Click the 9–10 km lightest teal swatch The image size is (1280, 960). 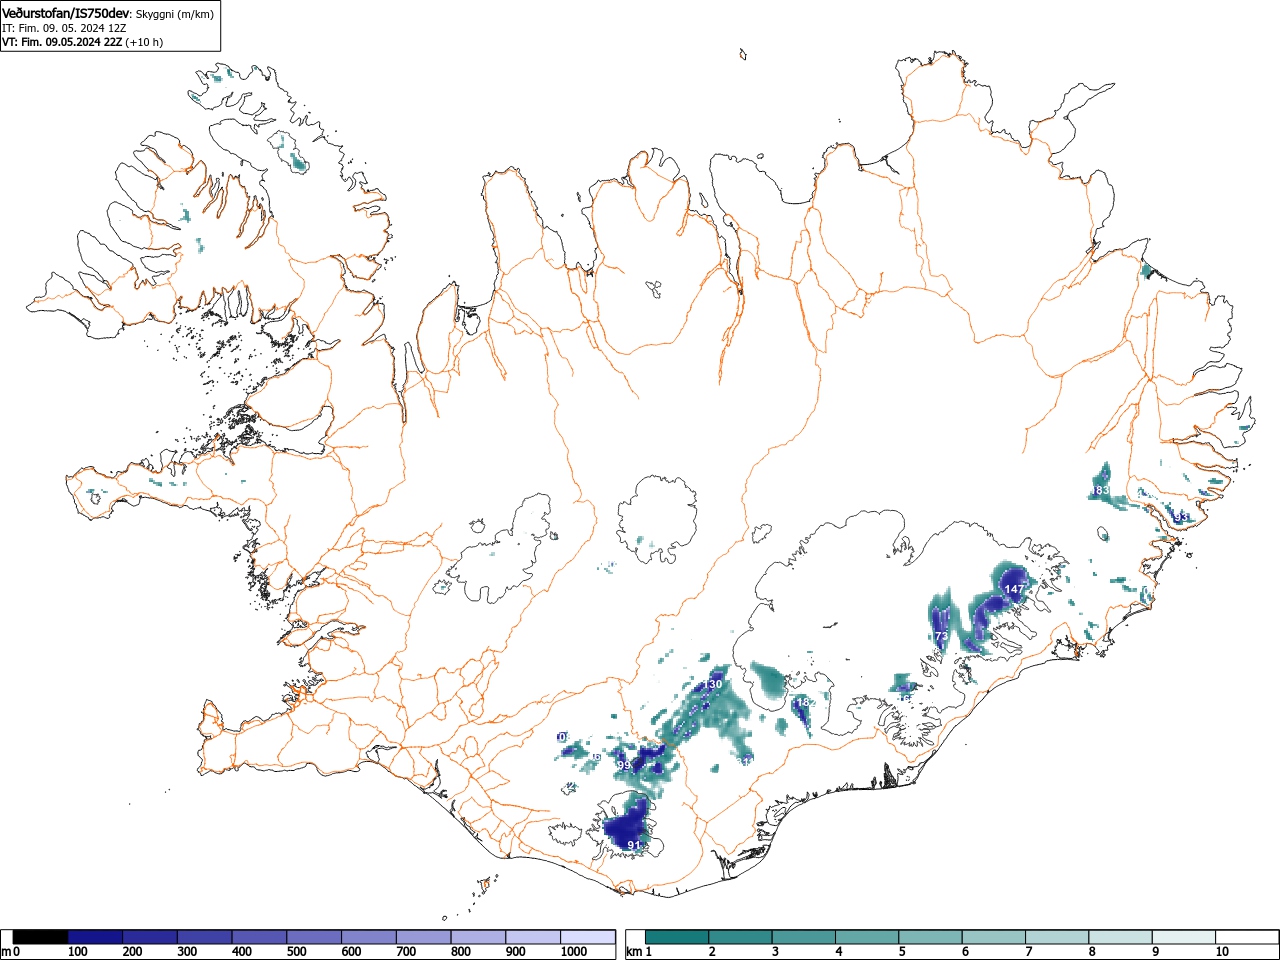[x=1186, y=937]
